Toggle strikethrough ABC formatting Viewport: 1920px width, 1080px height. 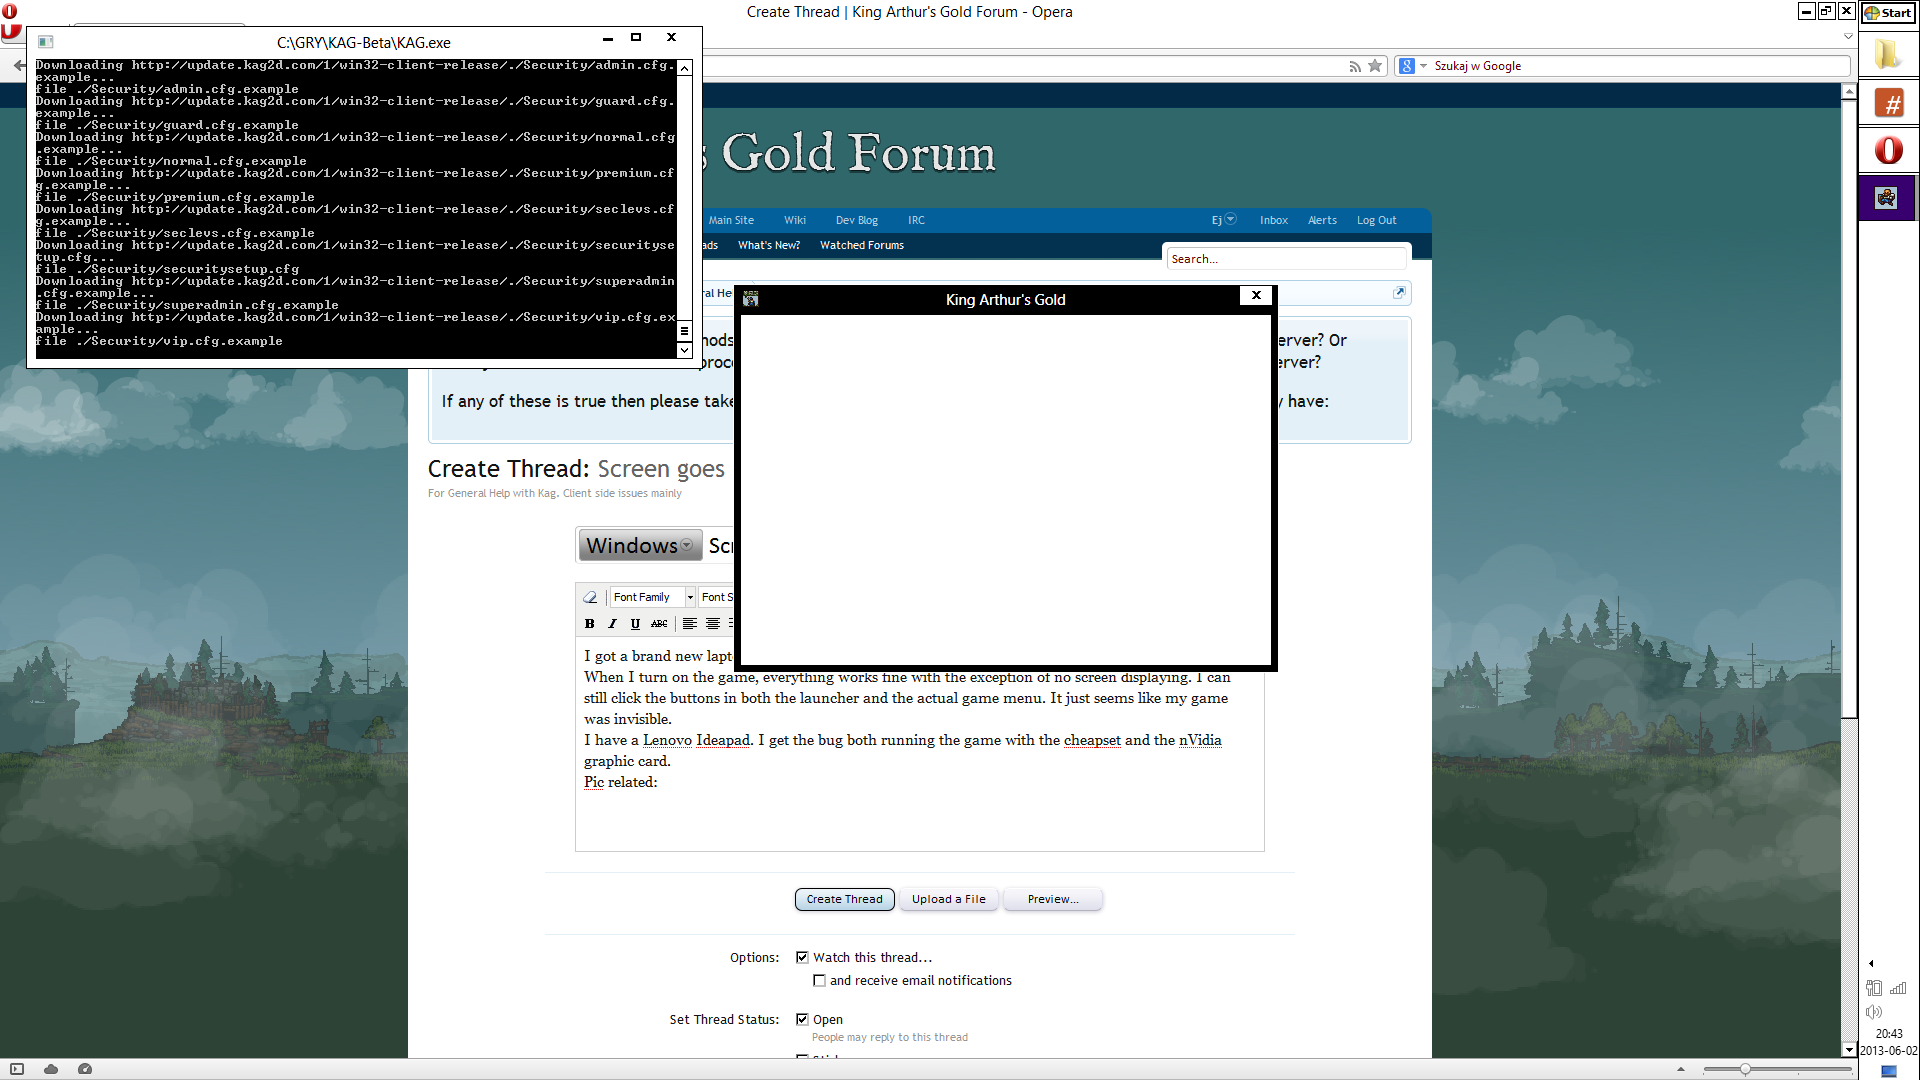tap(659, 624)
